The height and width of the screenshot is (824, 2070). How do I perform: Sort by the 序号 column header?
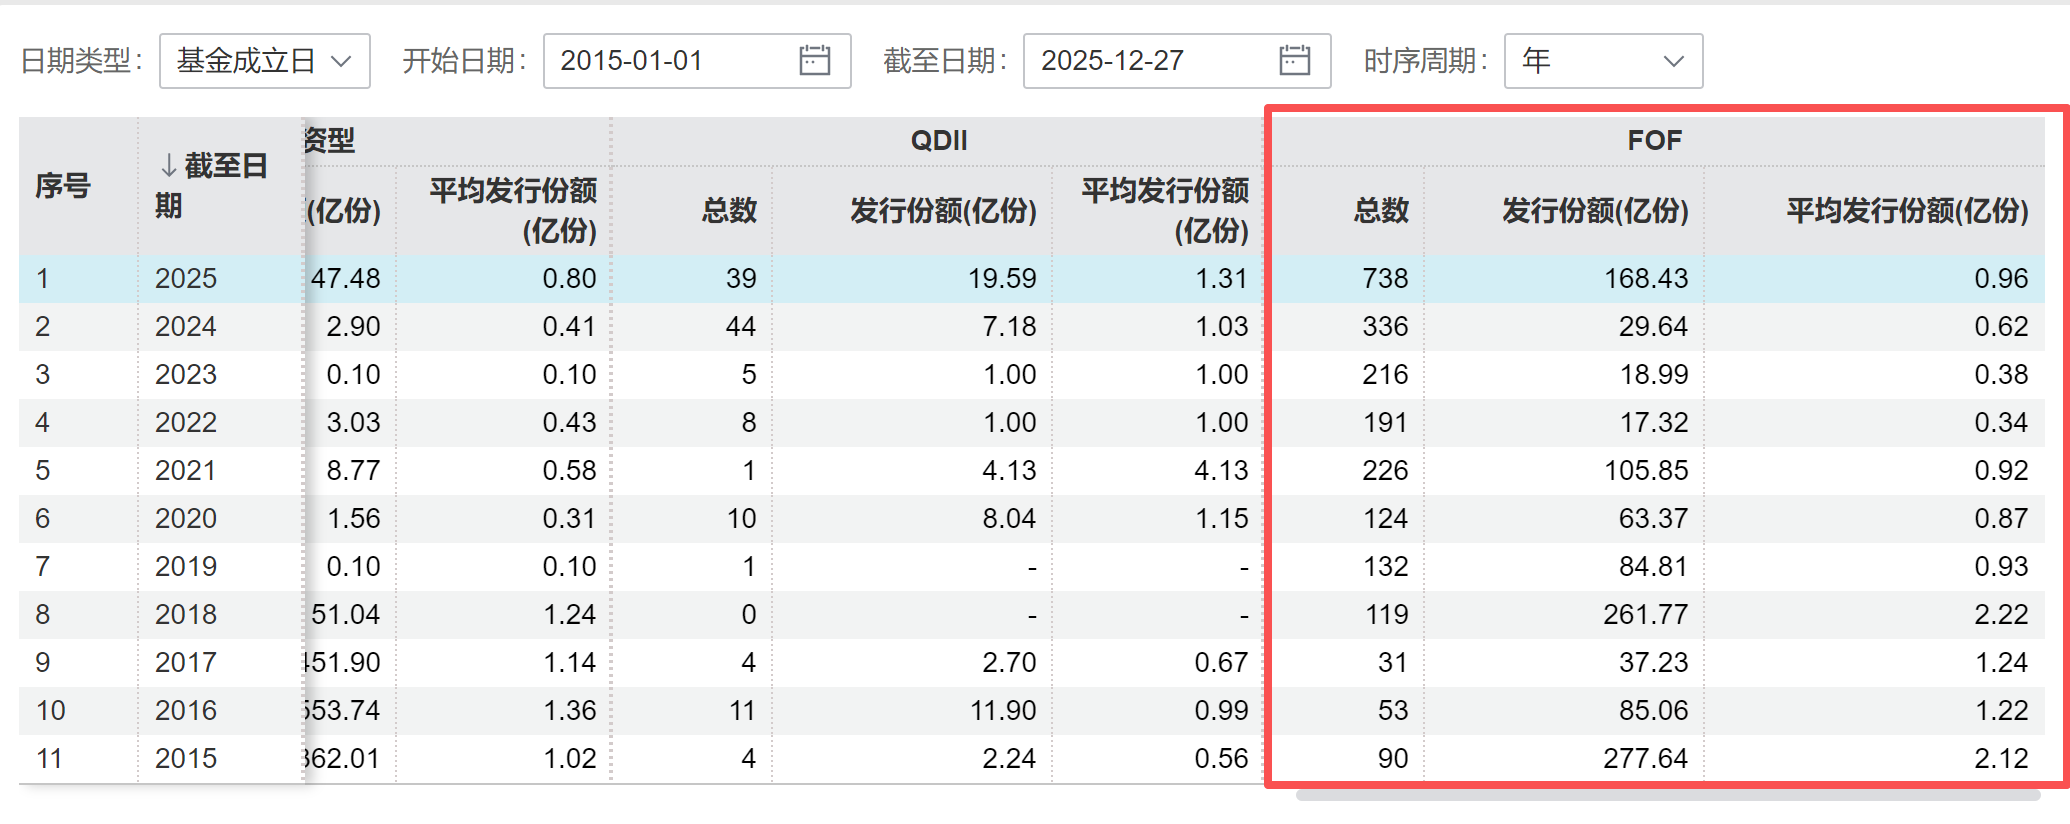pos(63,186)
